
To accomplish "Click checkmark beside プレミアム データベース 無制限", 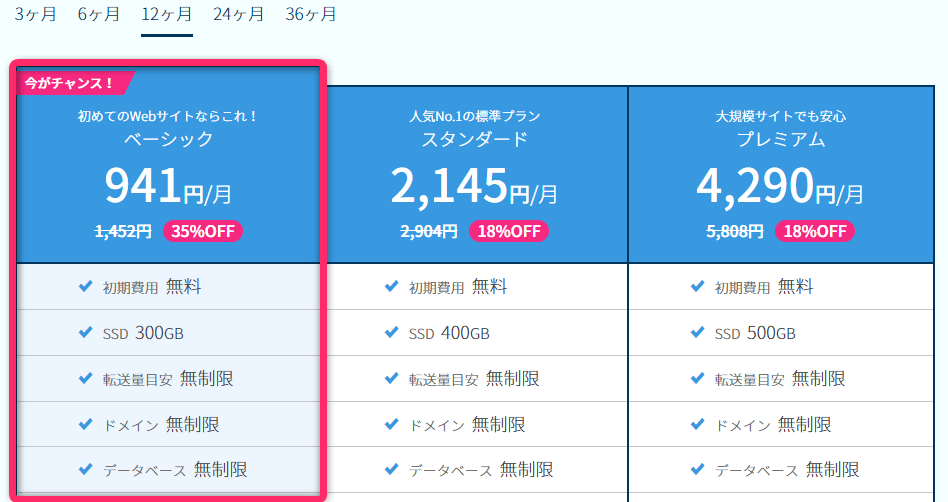I will point(697,470).
